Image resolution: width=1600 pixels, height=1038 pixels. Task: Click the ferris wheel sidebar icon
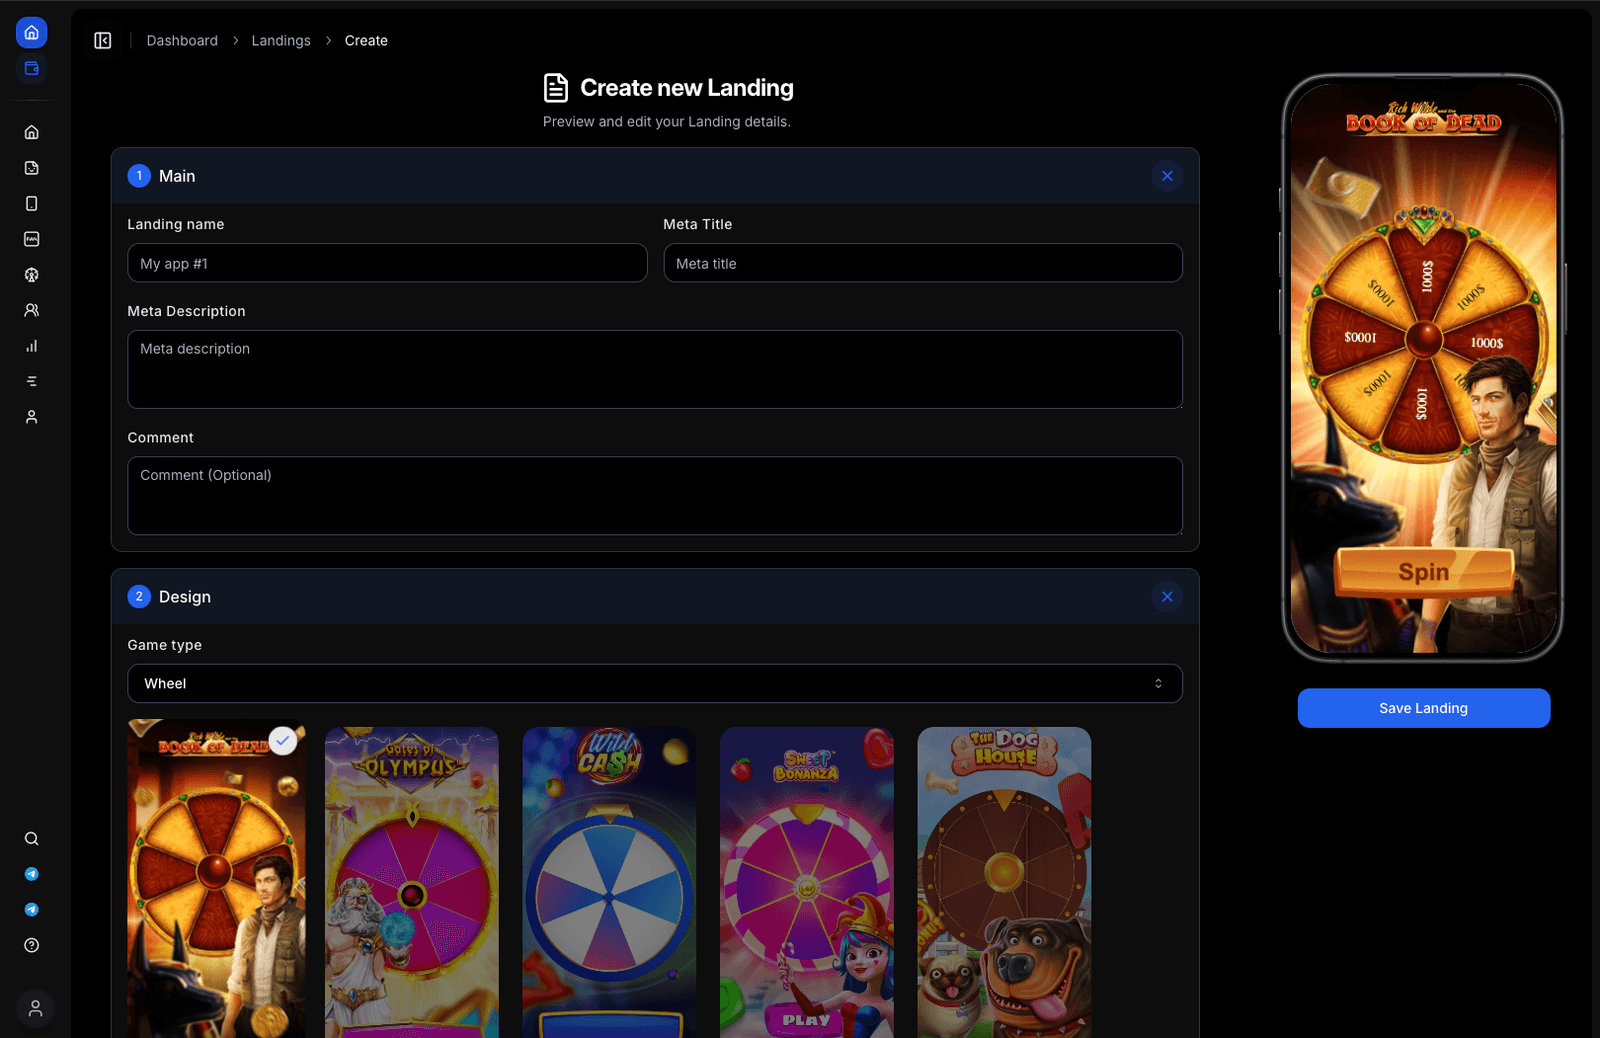pos(32,275)
